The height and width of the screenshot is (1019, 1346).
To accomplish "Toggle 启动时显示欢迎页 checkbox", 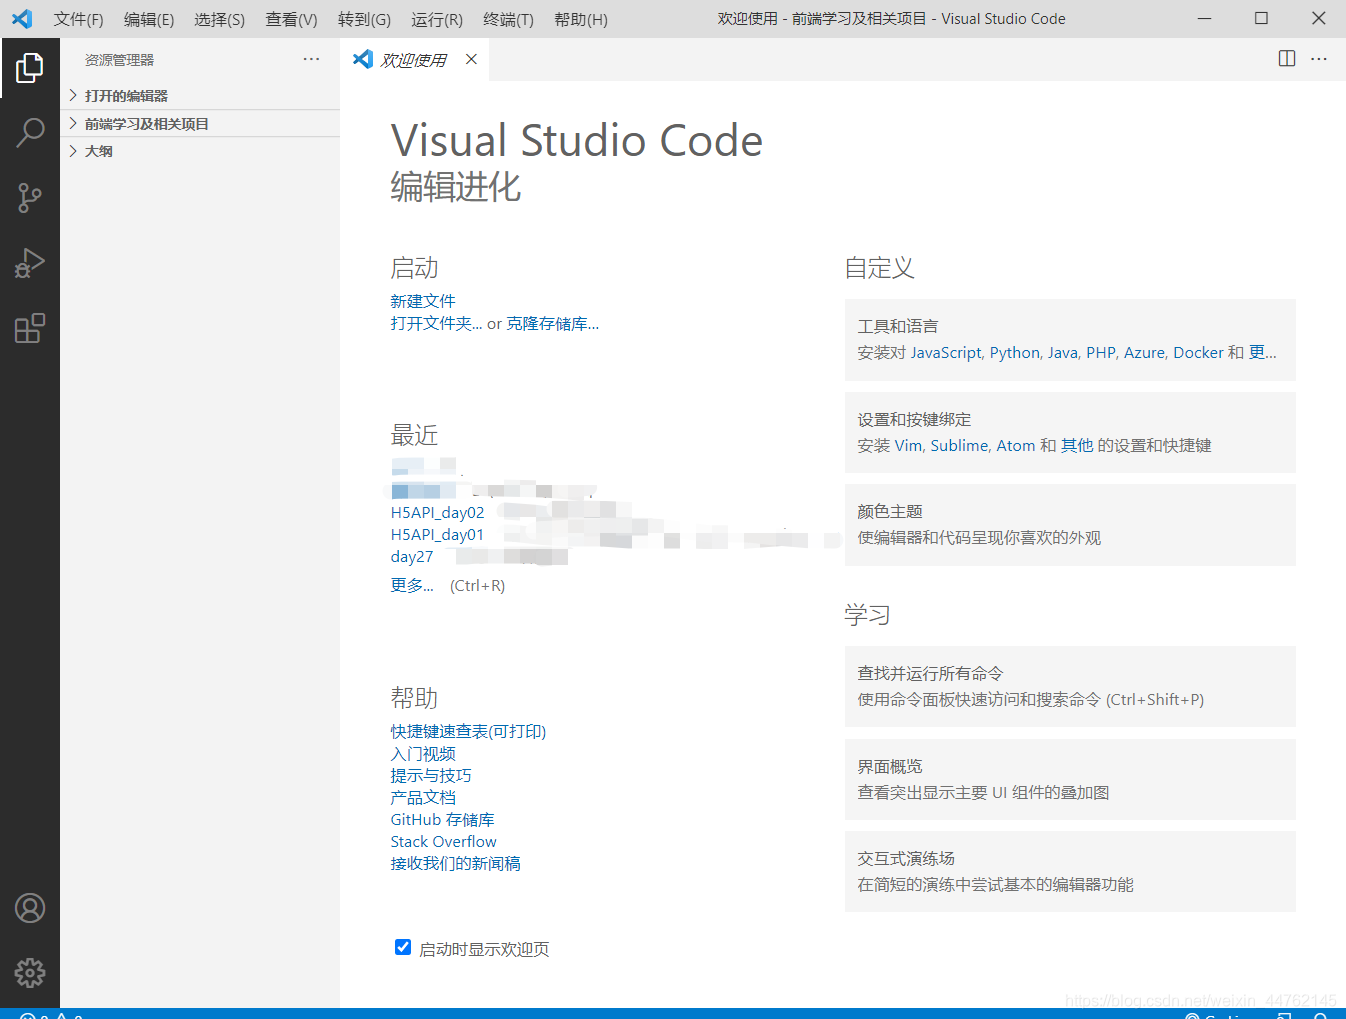I will 403,947.
